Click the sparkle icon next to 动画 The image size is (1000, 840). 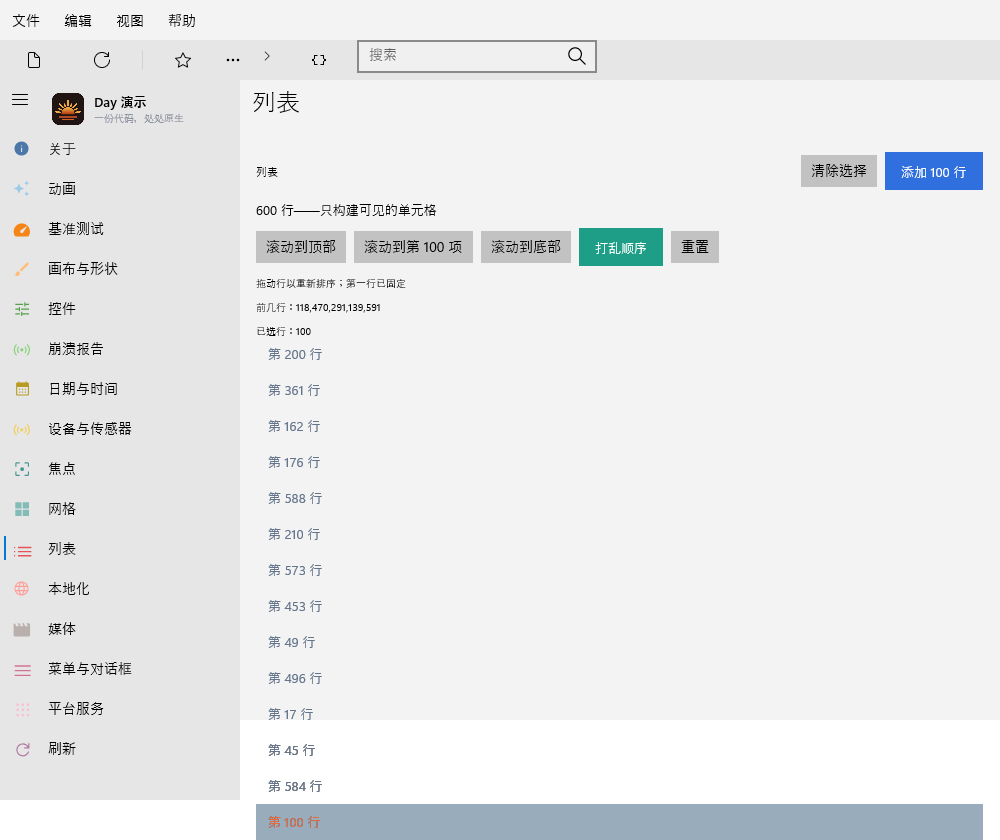click(22, 189)
